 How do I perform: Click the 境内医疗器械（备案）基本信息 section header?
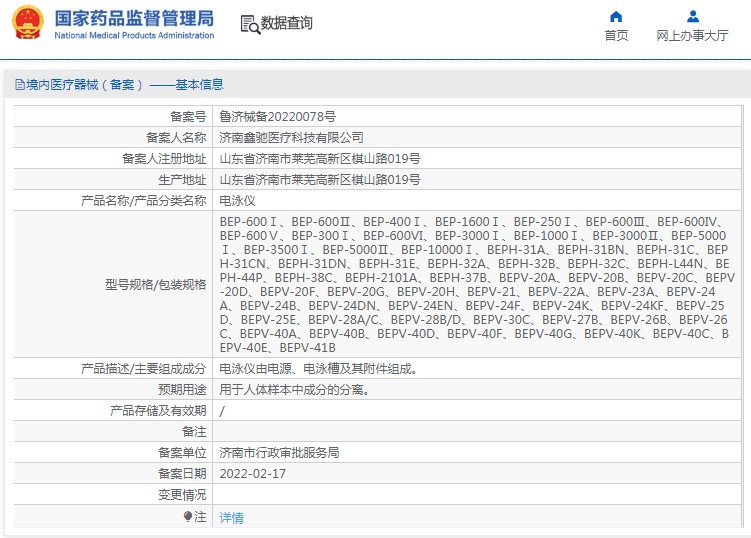coord(120,85)
